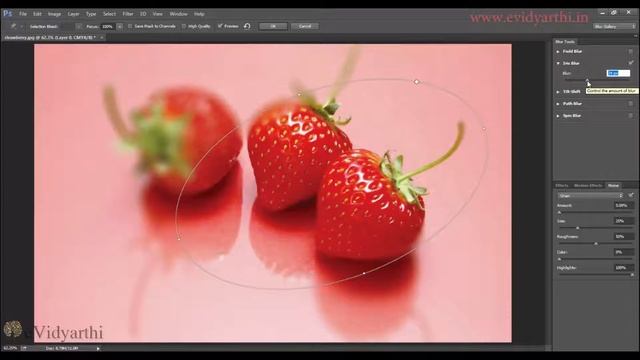This screenshot has height=360, width=640.
Task: Expand the Field Blur section
Action: [x=558, y=51]
